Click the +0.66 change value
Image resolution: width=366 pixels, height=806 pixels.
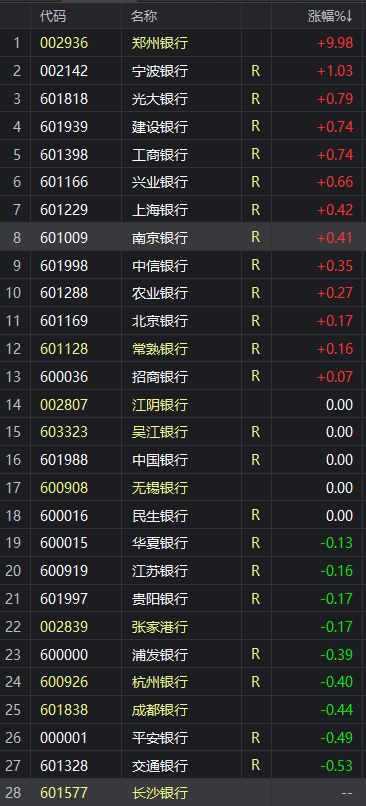point(335,182)
